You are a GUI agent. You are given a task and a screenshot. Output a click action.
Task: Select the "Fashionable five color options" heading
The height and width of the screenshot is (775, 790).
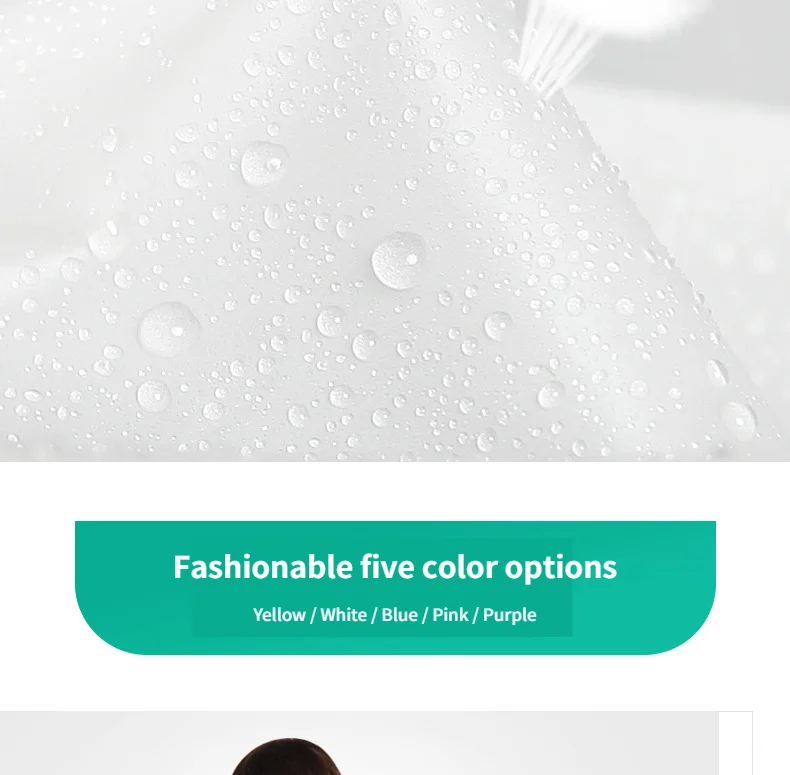pyautogui.click(x=395, y=567)
